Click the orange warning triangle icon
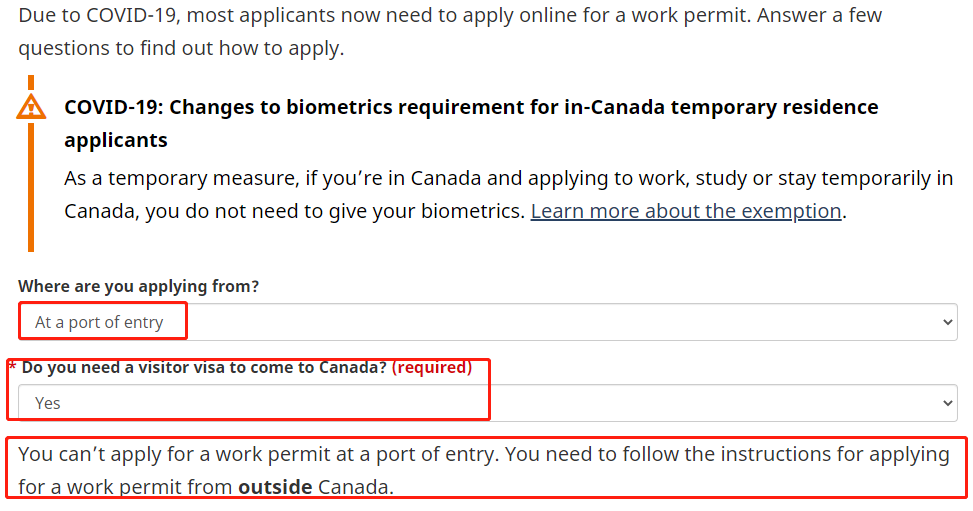This screenshot has width=973, height=511. pyautogui.click(x=31, y=107)
